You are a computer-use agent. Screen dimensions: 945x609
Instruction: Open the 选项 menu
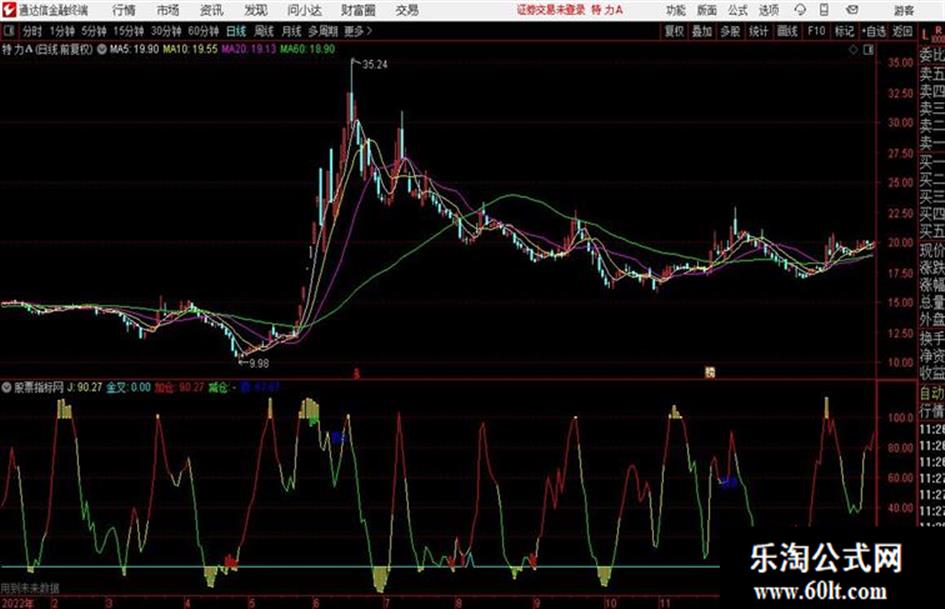click(x=768, y=10)
